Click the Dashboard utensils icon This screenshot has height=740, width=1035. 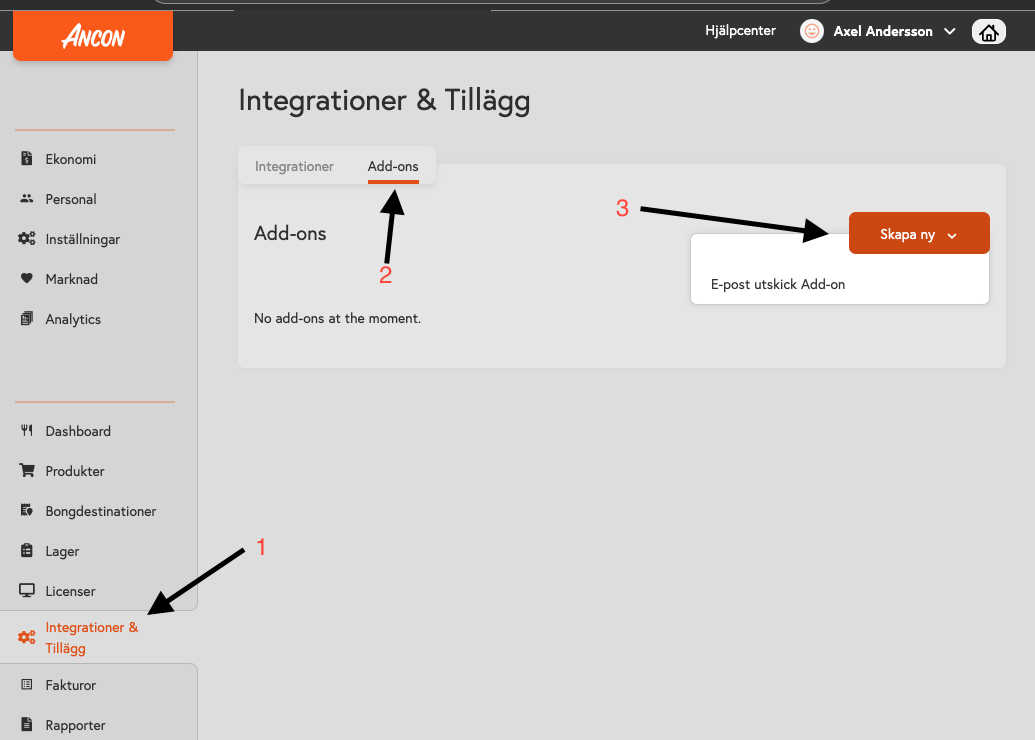(27, 431)
